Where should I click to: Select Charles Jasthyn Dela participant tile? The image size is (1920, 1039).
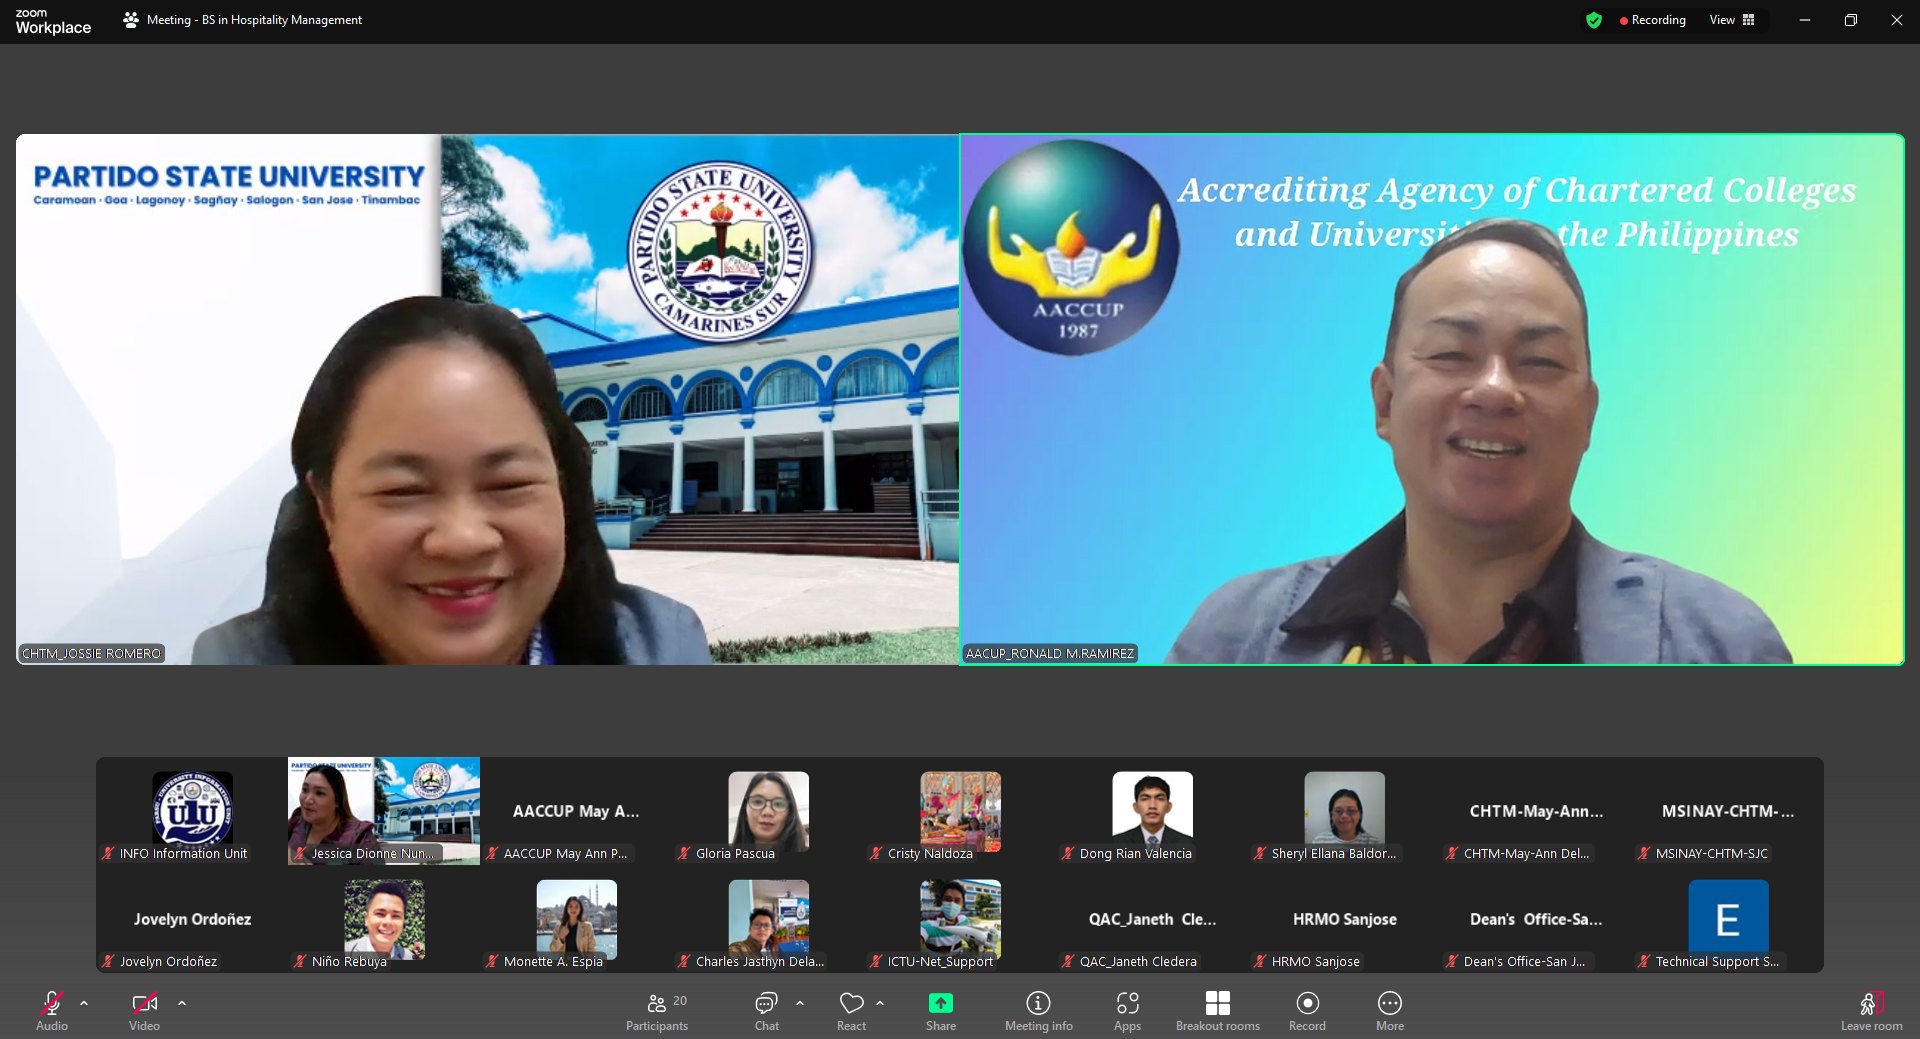click(768, 919)
